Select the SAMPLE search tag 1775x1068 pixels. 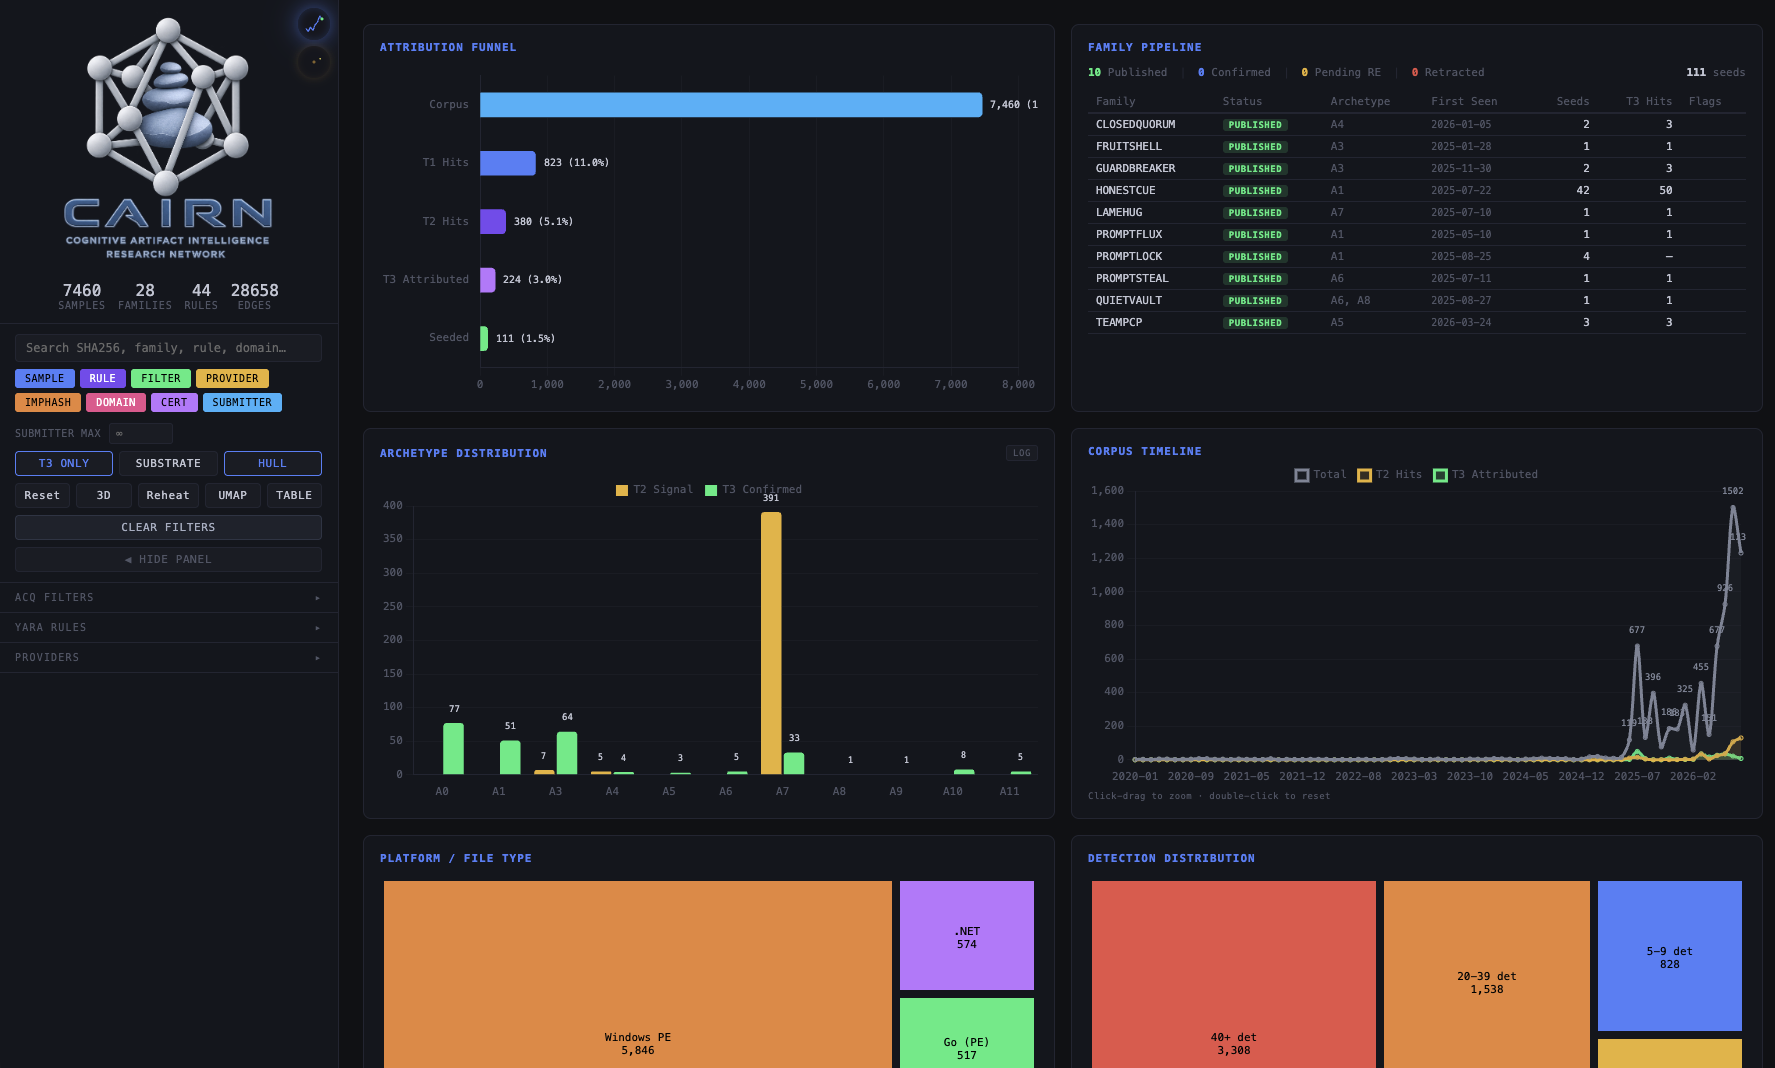click(x=45, y=379)
